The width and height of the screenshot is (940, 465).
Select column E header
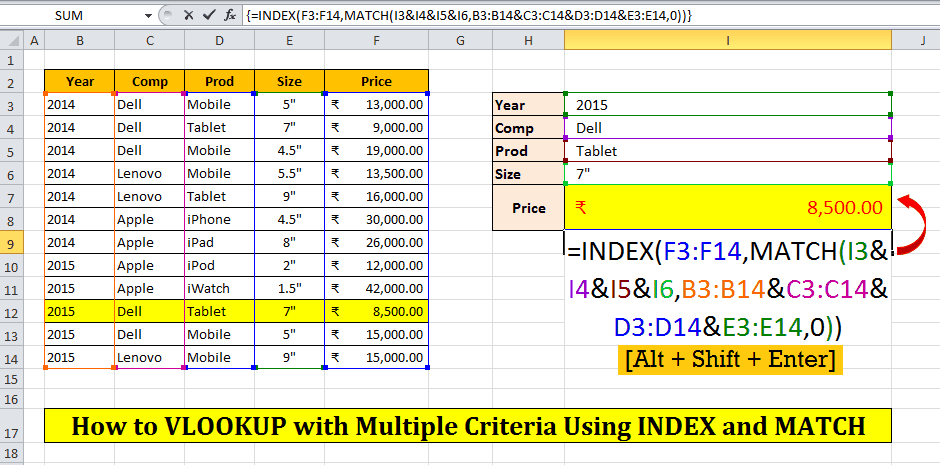290,40
